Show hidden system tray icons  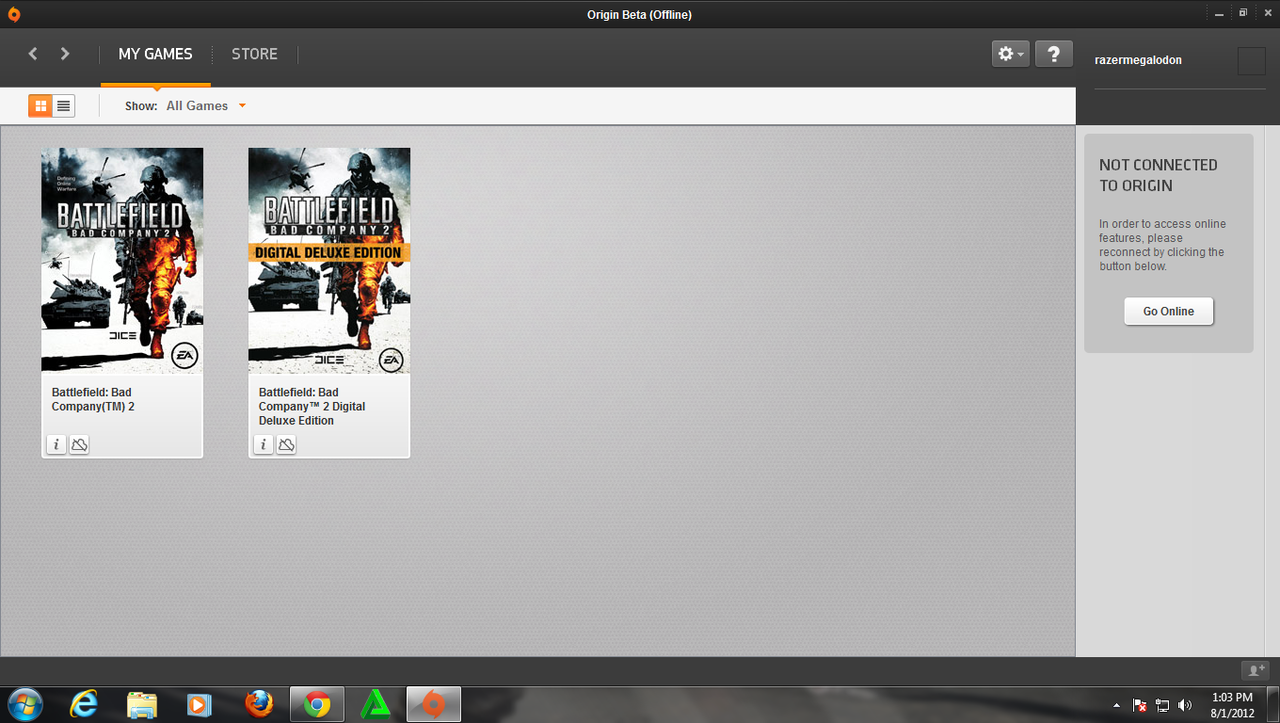tap(1118, 705)
